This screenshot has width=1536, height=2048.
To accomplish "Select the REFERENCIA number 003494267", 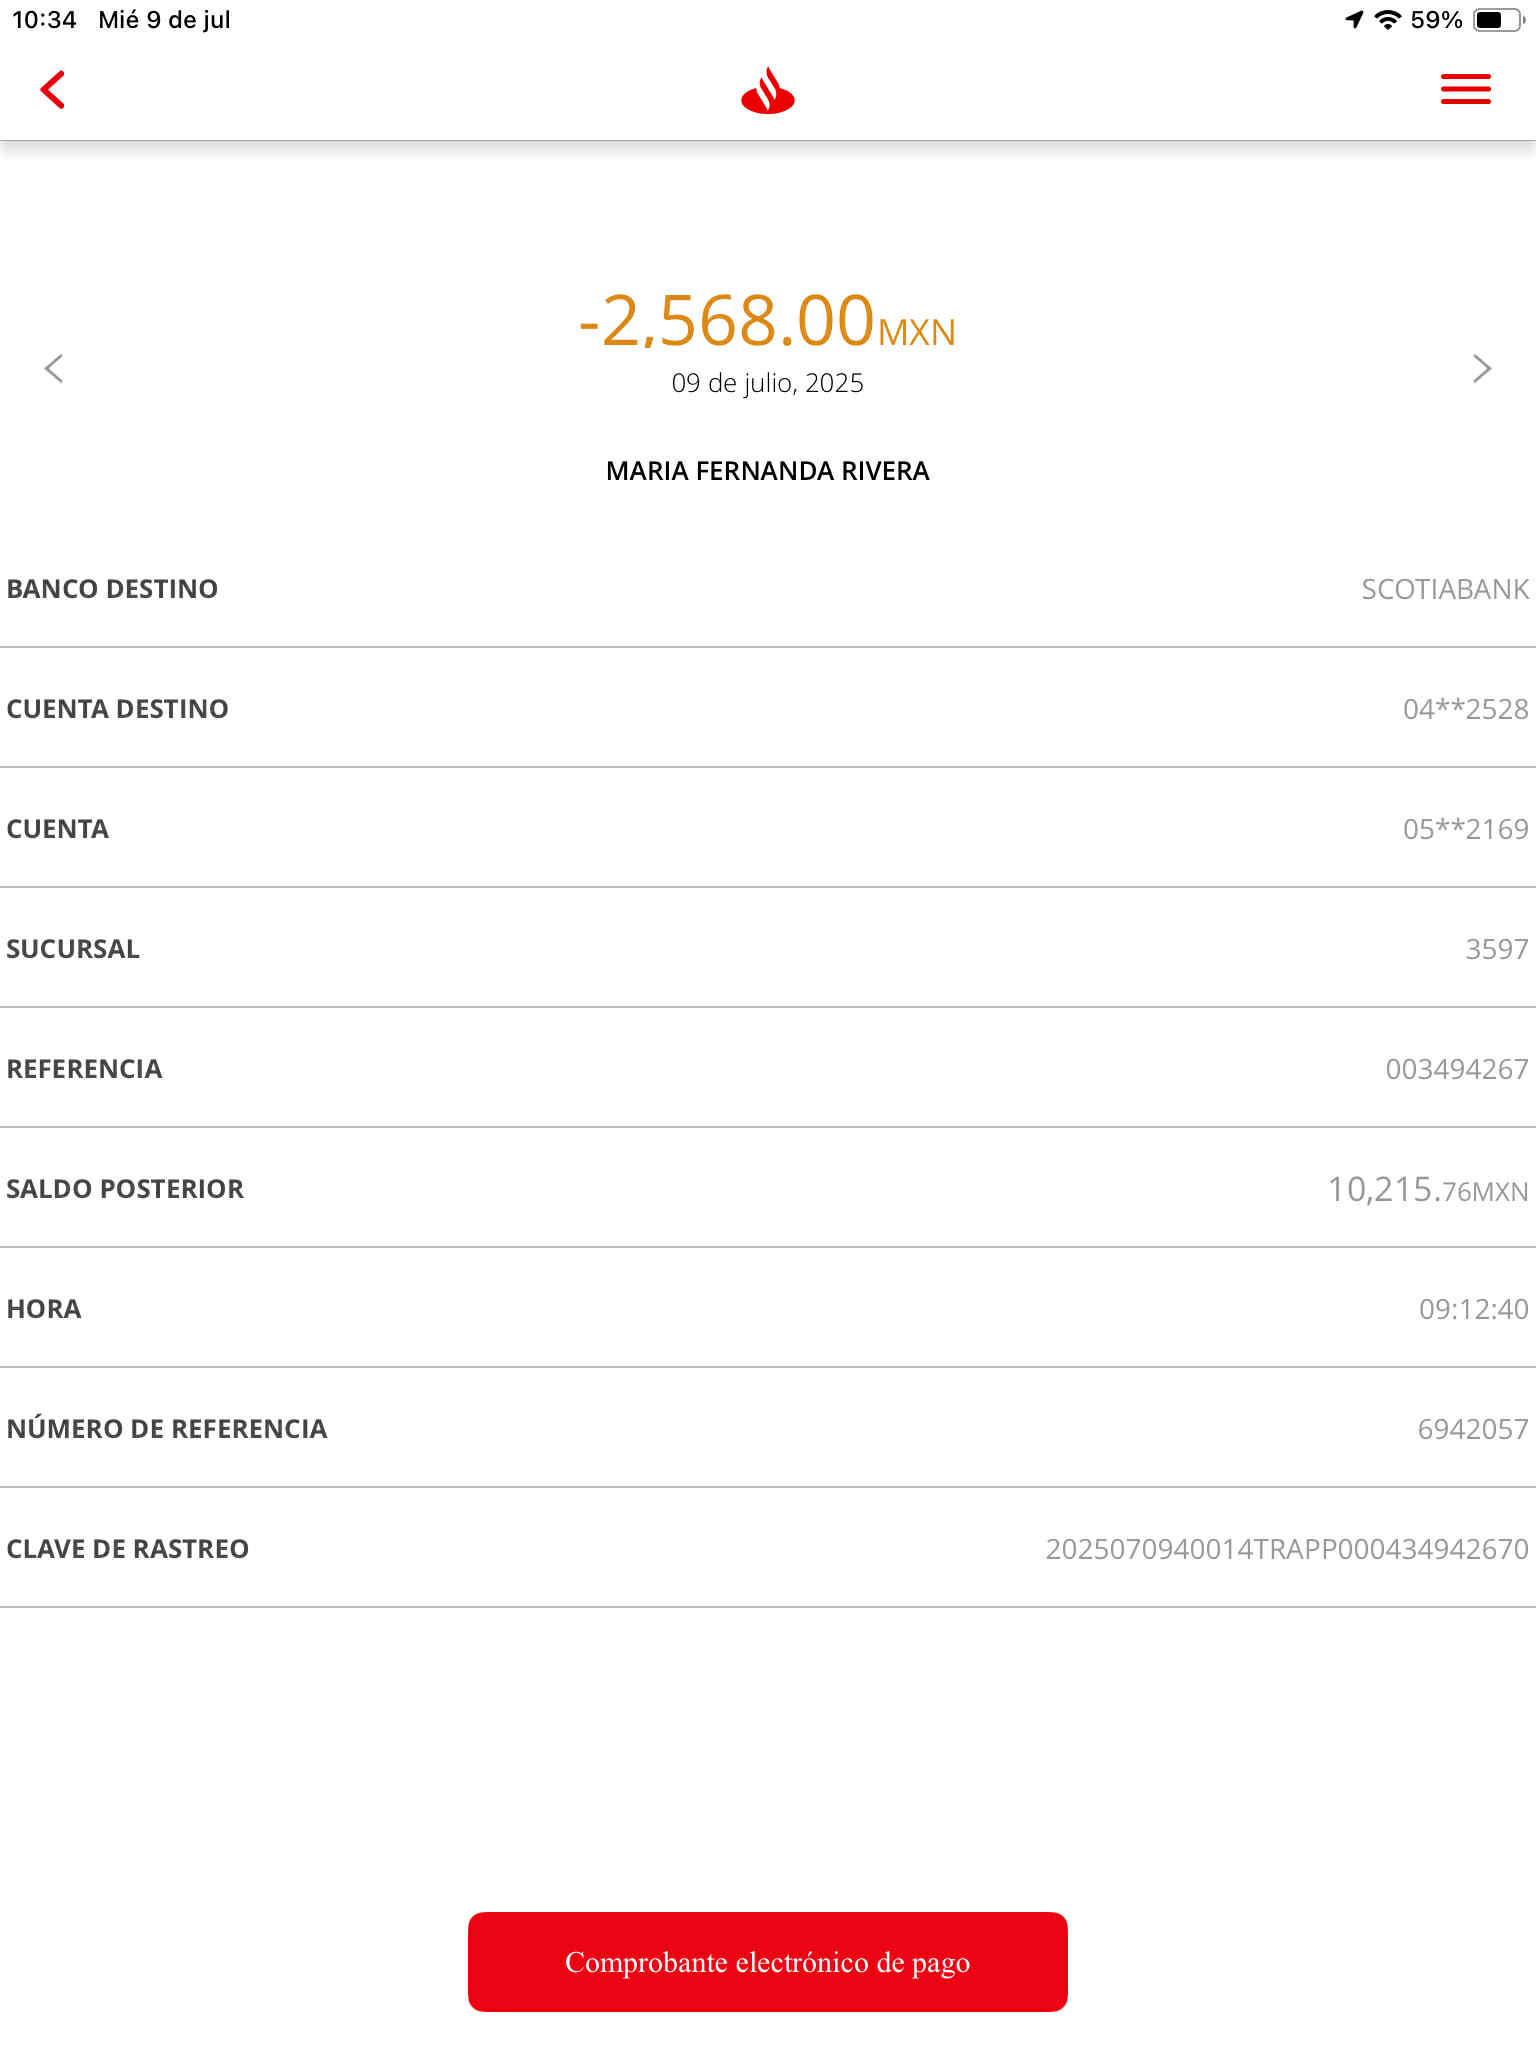I will [1457, 1069].
